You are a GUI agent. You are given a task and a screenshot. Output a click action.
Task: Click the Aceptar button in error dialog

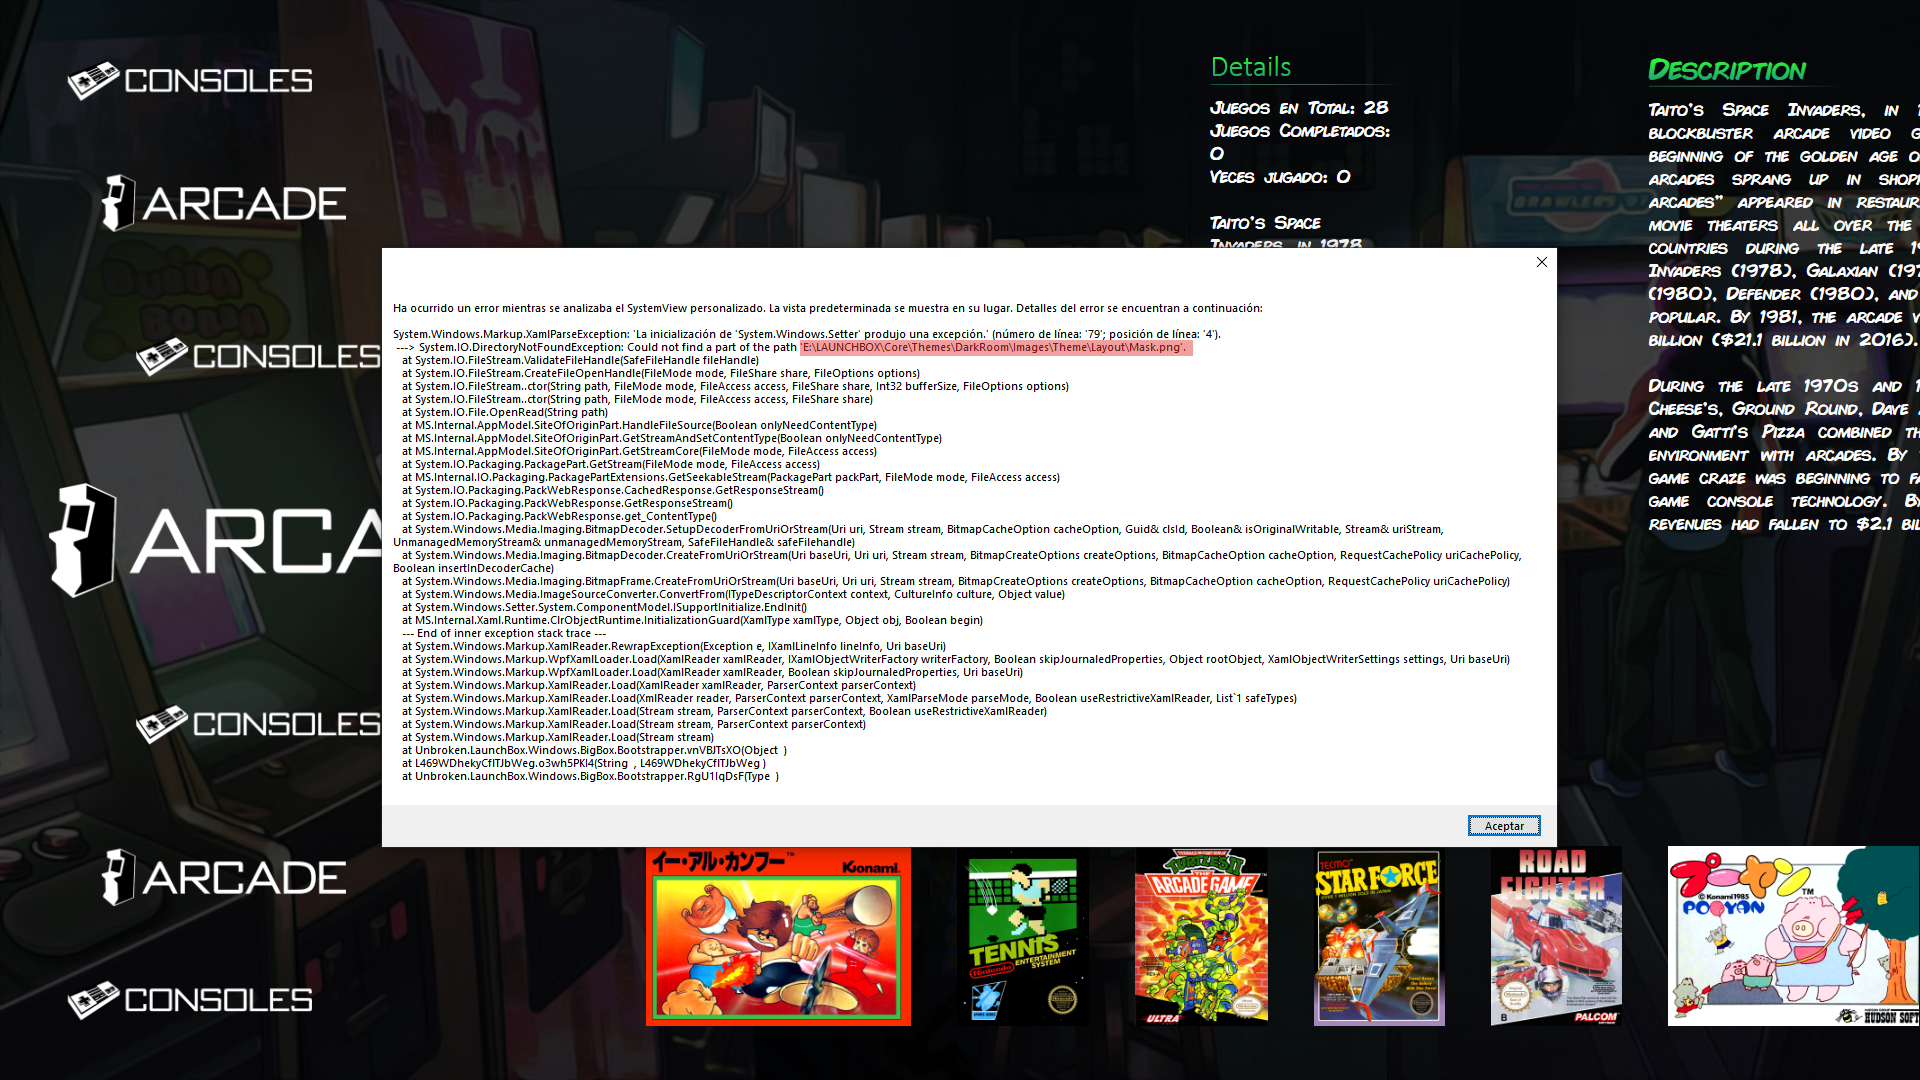1504,825
